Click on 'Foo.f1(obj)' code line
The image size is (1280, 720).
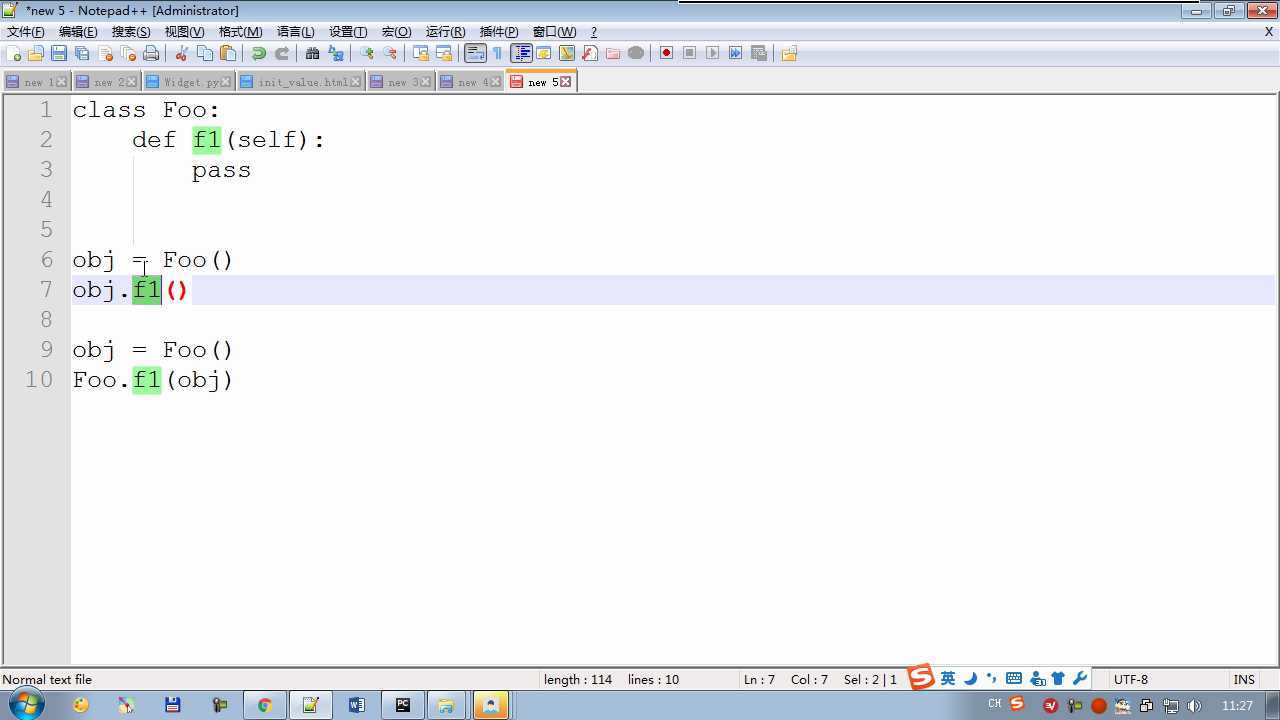(x=153, y=380)
